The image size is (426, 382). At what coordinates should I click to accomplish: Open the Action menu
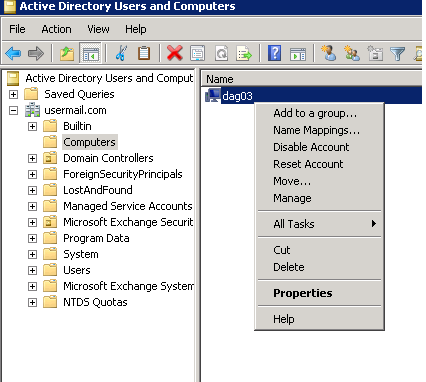(56, 29)
